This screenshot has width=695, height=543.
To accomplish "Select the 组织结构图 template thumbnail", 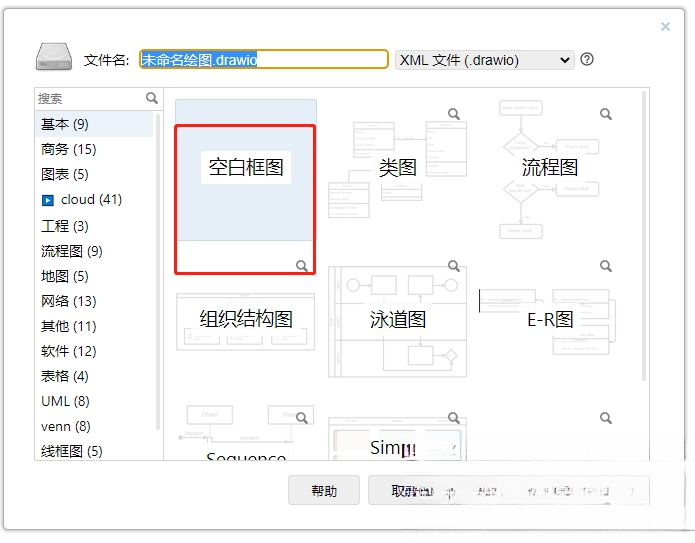I will [x=246, y=321].
